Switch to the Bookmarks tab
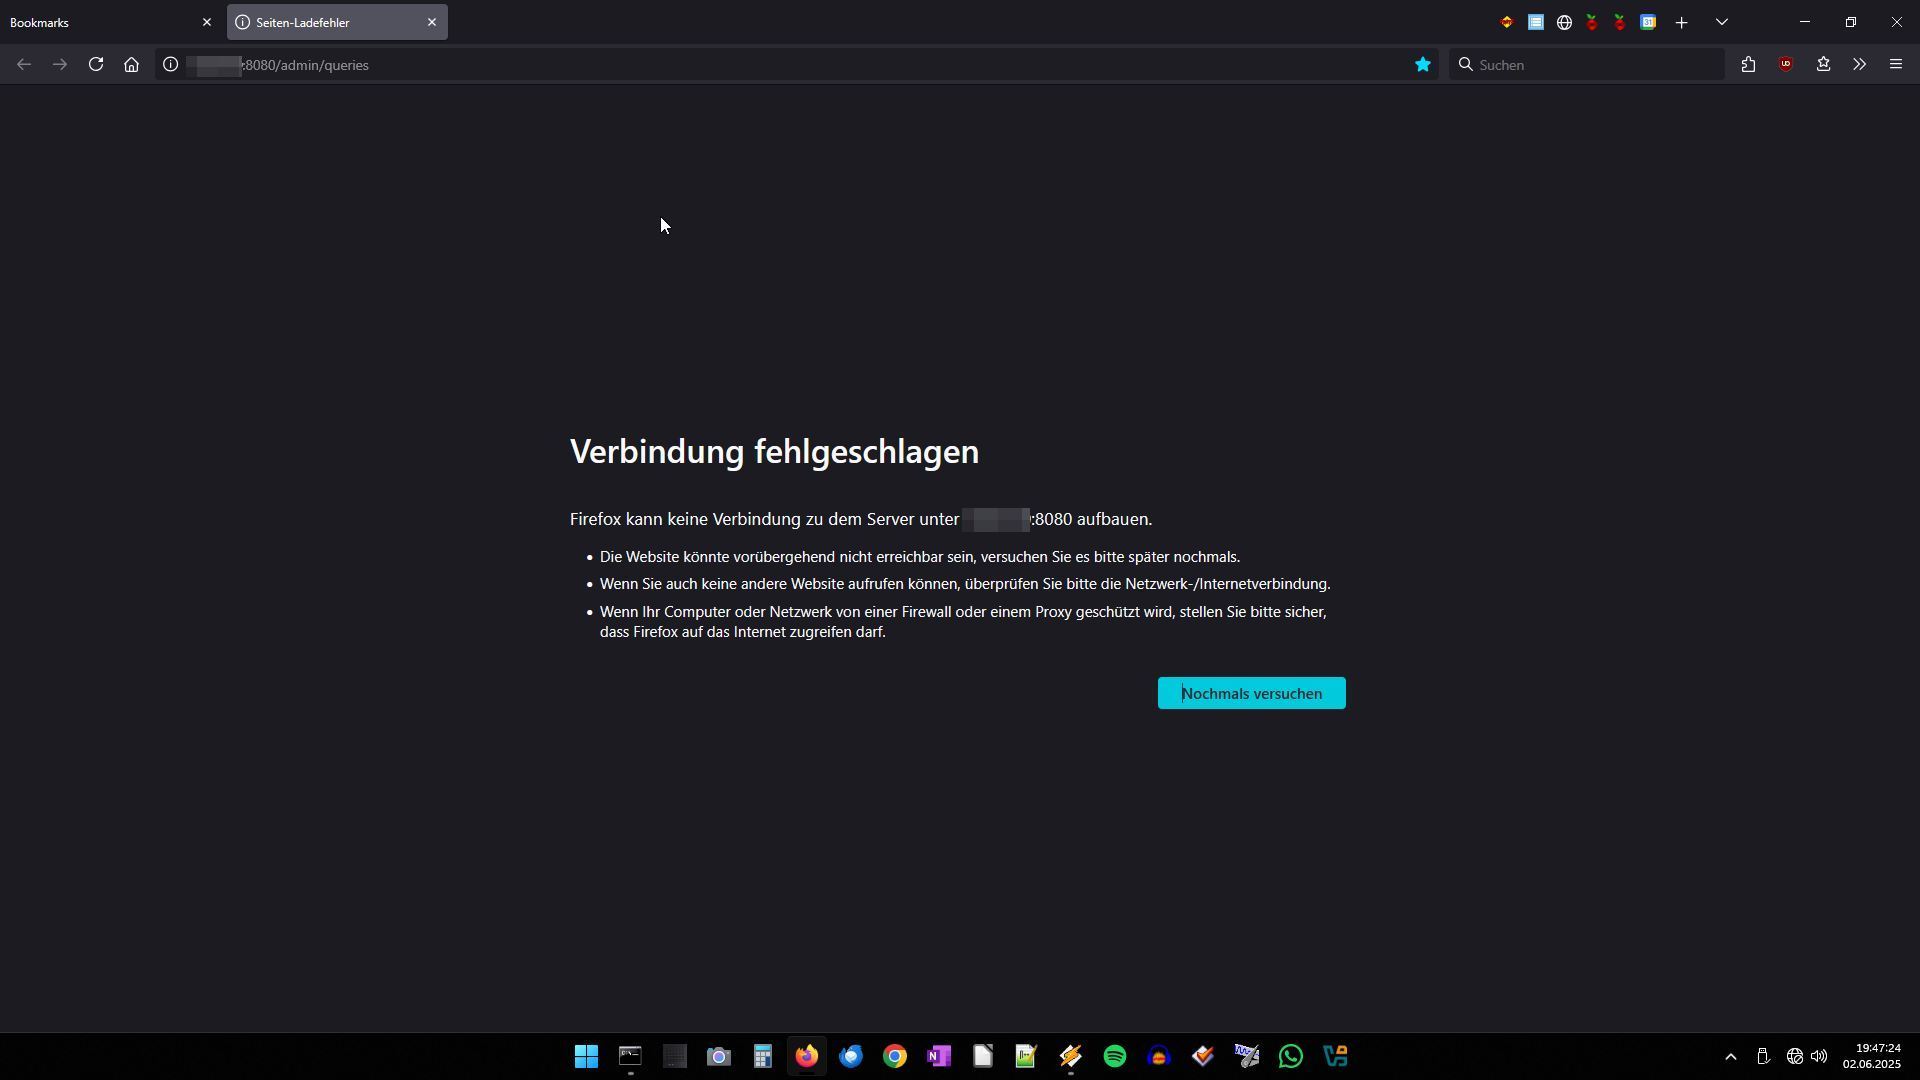1920x1080 pixels. pos(100,22)
